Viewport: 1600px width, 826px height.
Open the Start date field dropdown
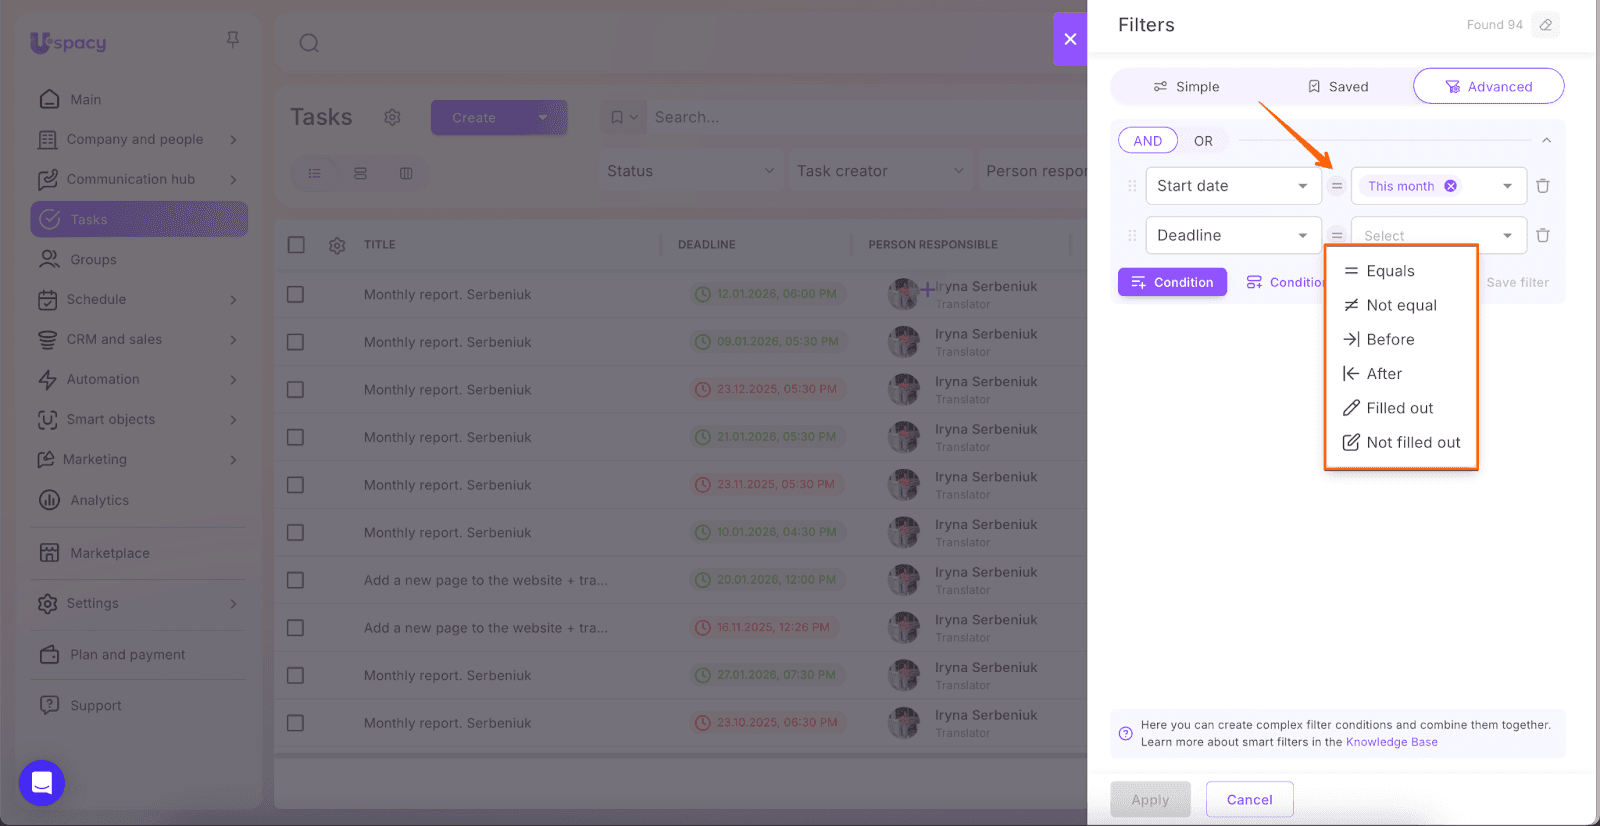tap(1233, 186)
